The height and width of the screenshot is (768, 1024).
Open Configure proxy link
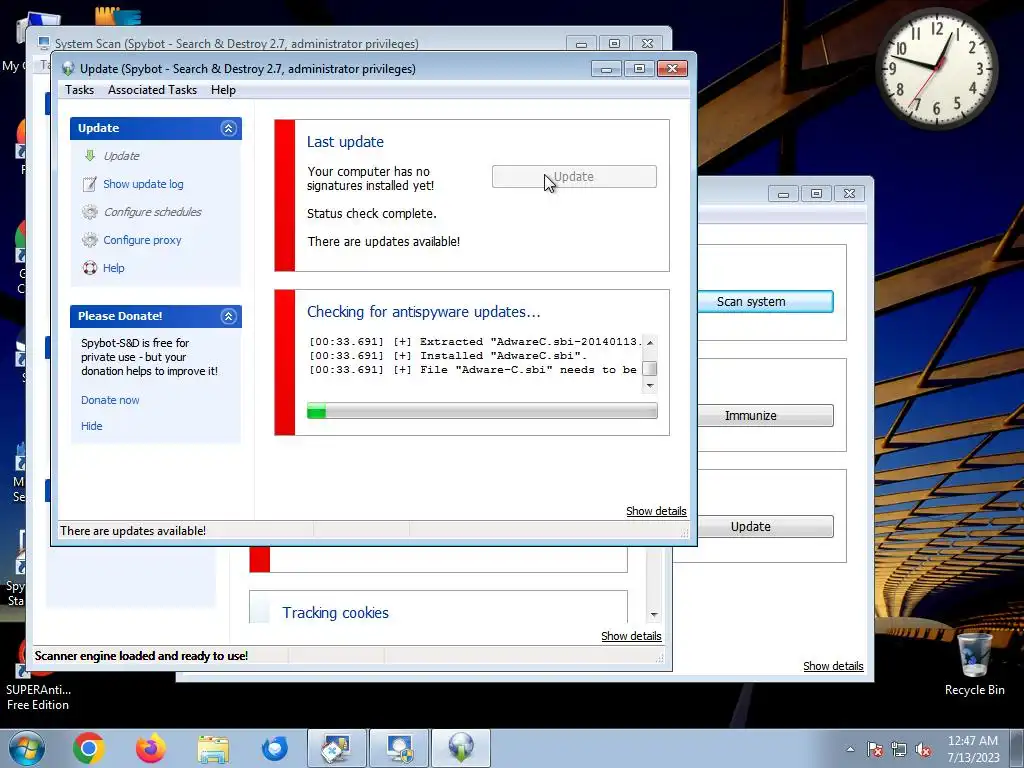(142, 240)
